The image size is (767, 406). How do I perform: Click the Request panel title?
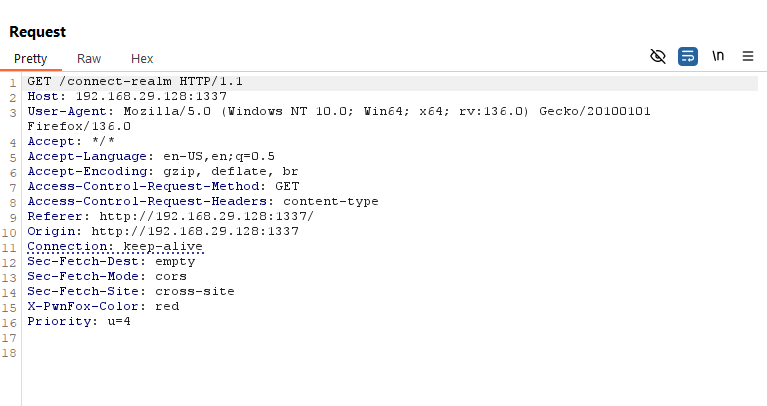[x=37, y=32]
